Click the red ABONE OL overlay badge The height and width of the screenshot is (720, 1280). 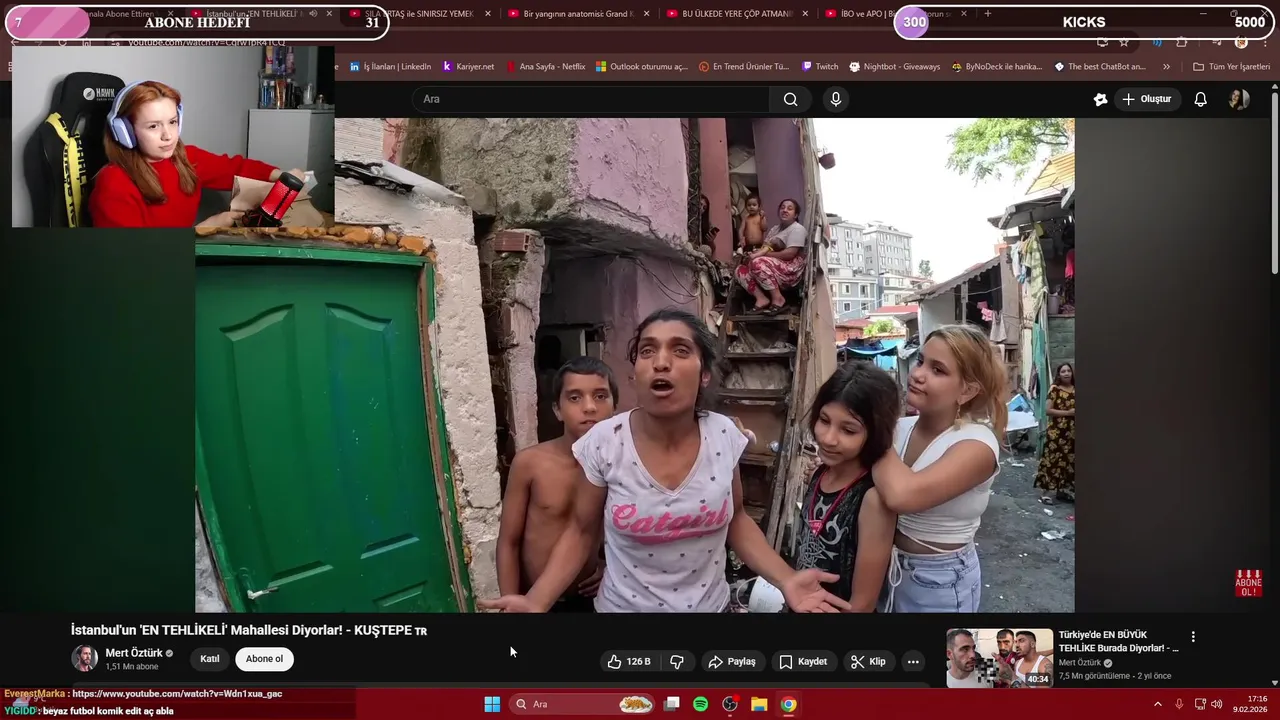[1248, 583]
